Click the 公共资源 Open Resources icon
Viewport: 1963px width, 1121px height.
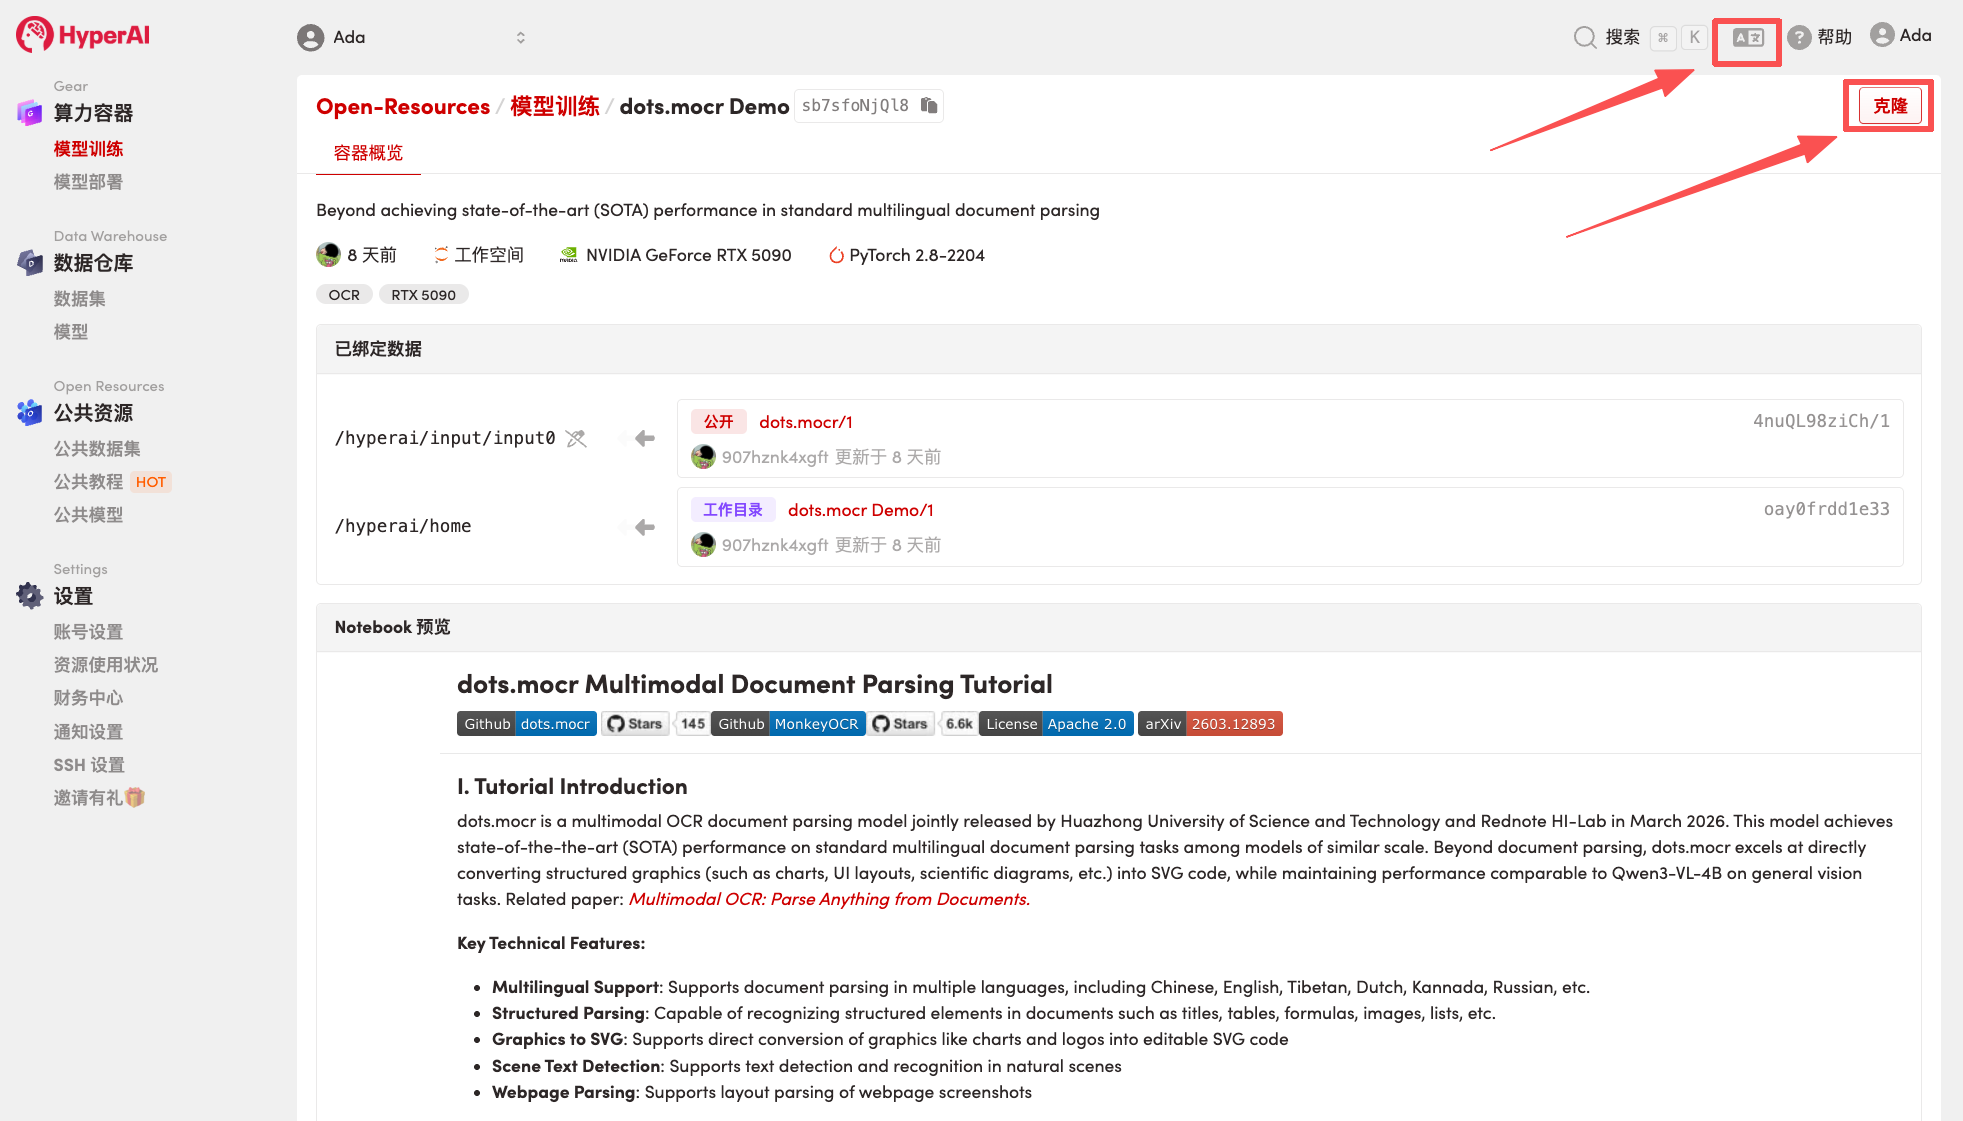click(29, 412)
